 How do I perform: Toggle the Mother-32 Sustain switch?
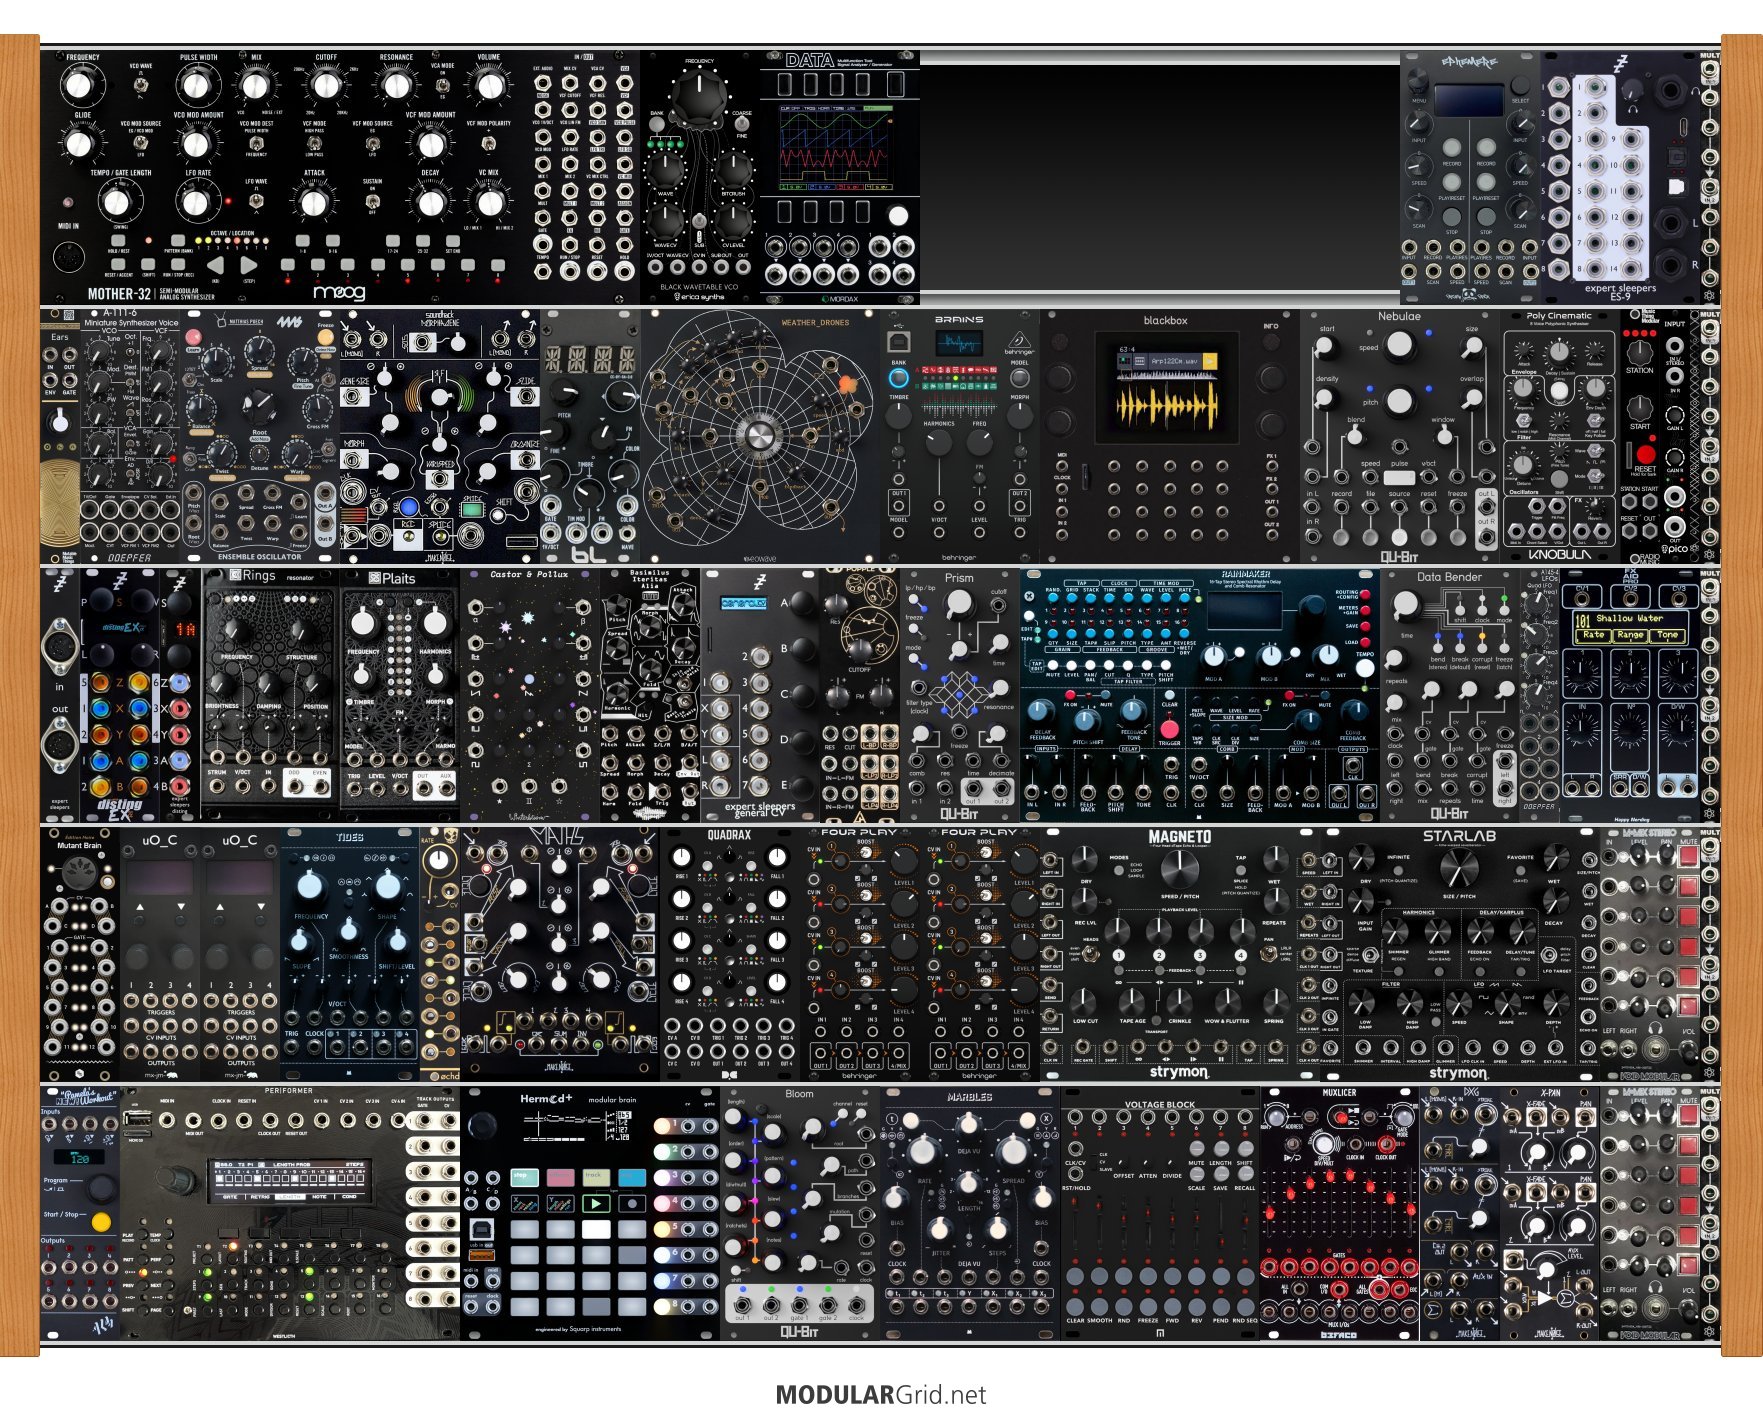pyautogui.click(x=372, y=201)
